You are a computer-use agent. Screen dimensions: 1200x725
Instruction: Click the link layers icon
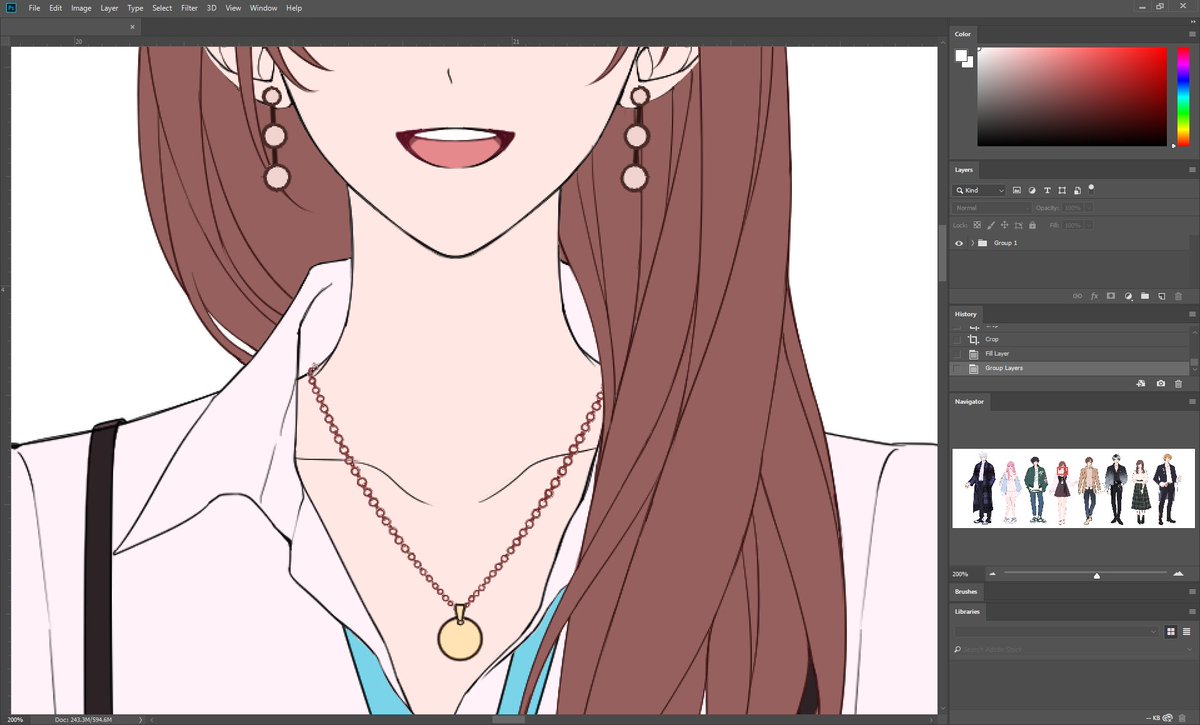tap(1077, 296)
